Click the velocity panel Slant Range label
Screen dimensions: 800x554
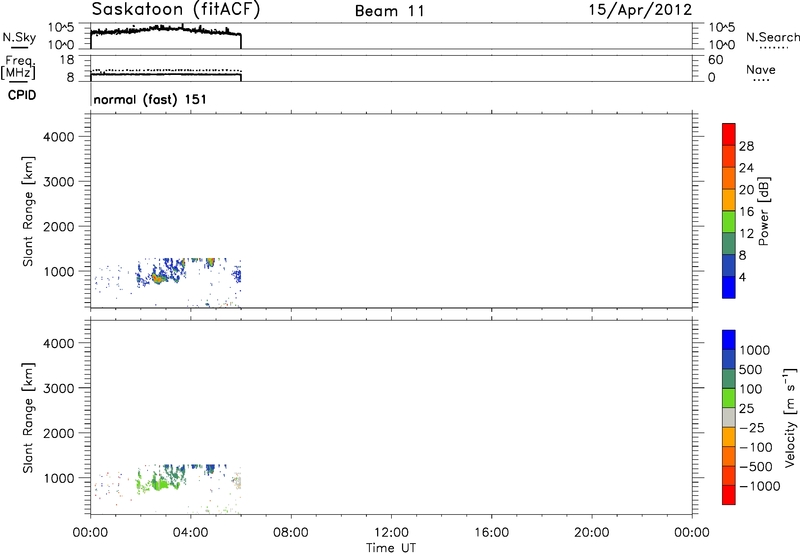[x=28, y=418]
